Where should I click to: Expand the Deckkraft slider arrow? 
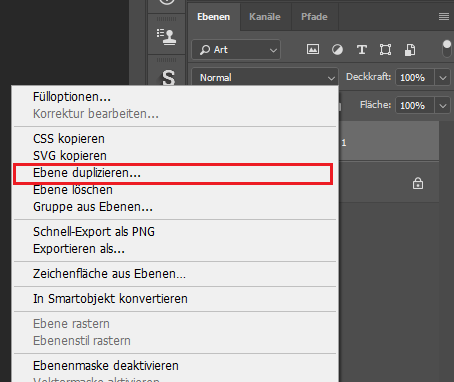[443, 78]
